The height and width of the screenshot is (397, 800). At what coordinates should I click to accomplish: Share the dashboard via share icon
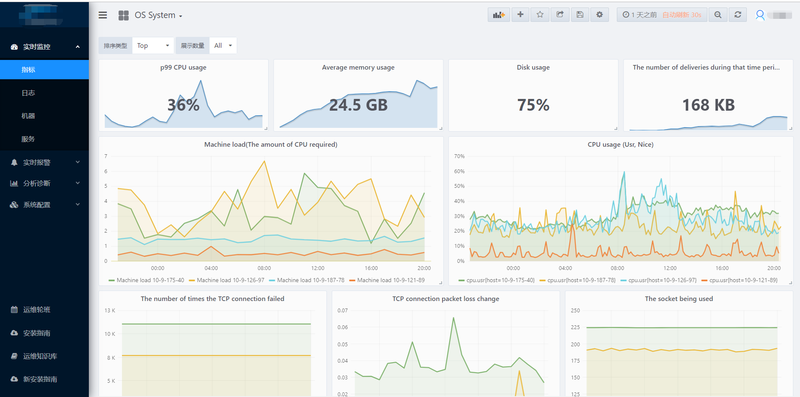(560, 15)
